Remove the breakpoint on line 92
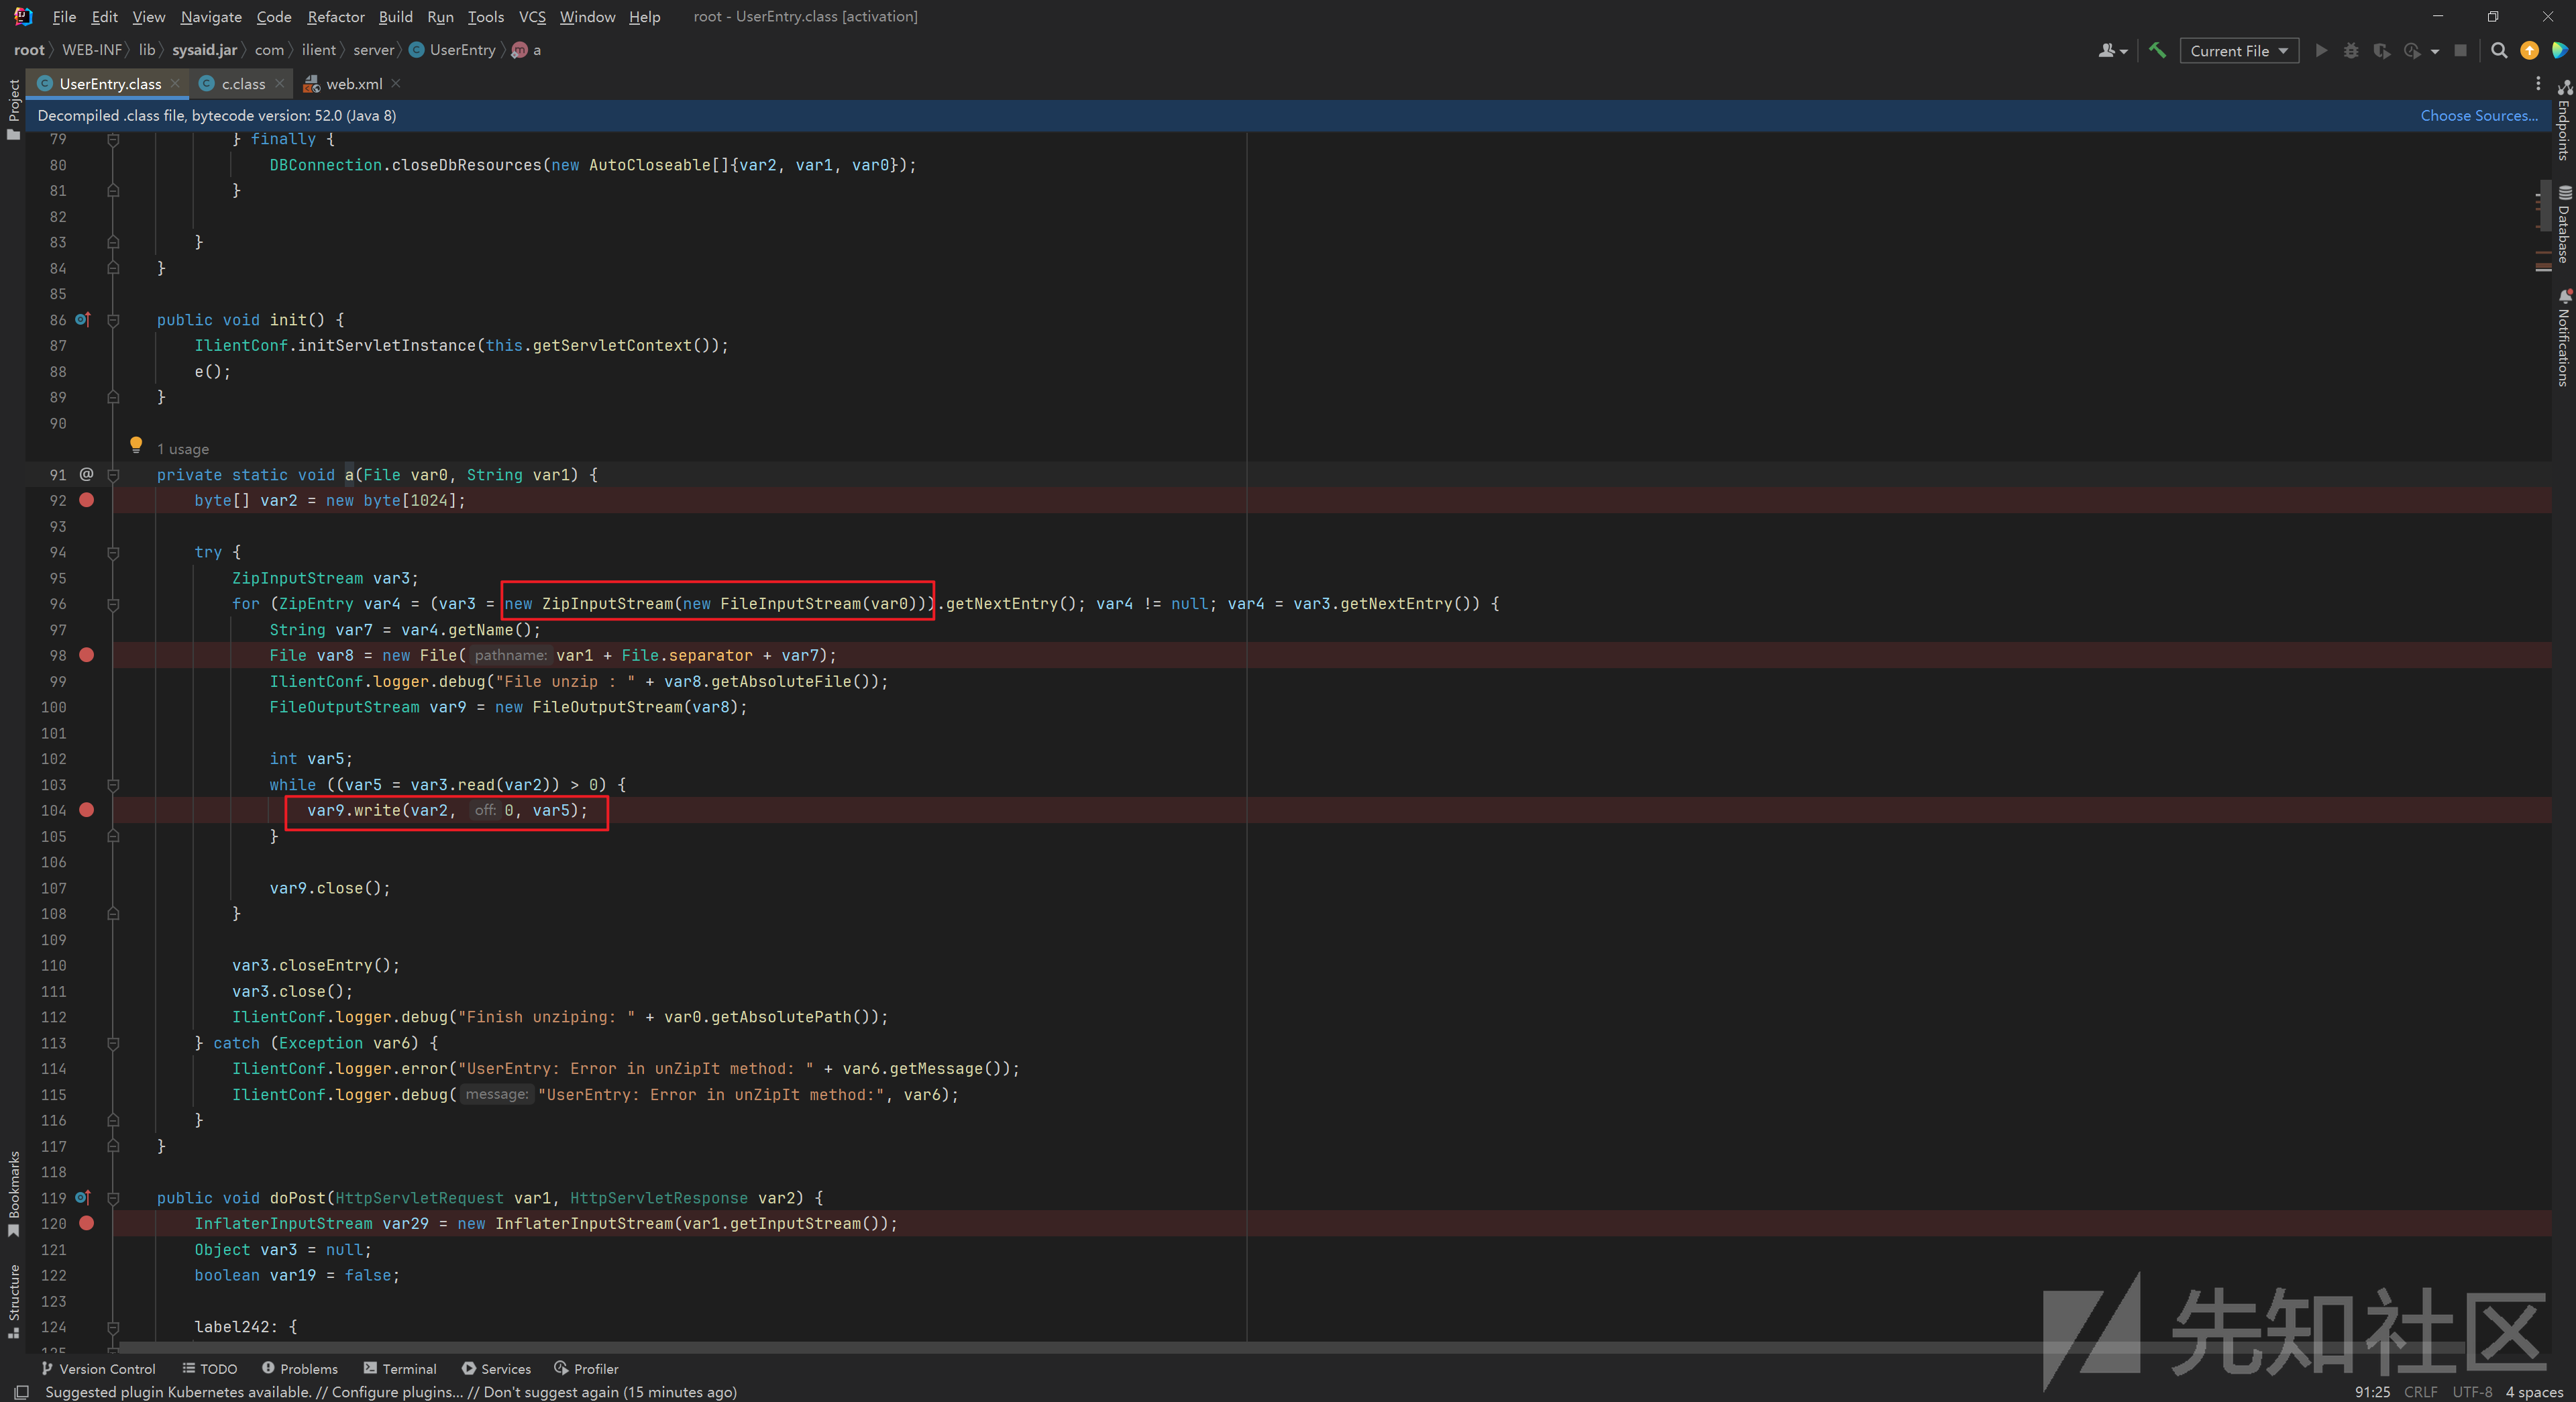 click(x=87, y=500)
